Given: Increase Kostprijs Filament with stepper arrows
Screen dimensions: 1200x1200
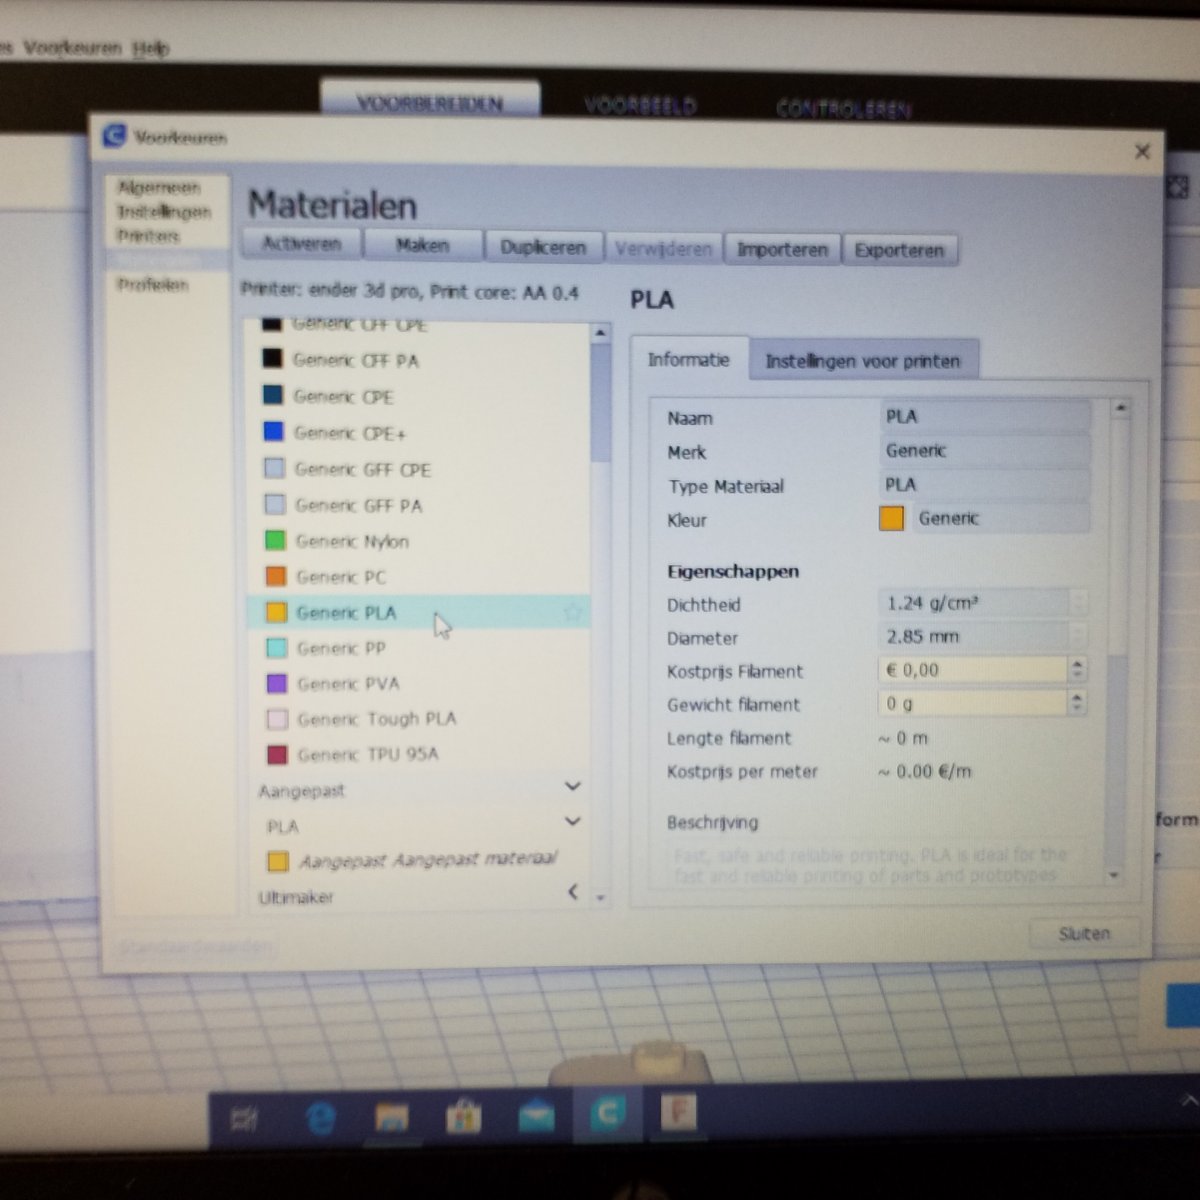Looking at the screenshot, I should (x=1077, y=663).
